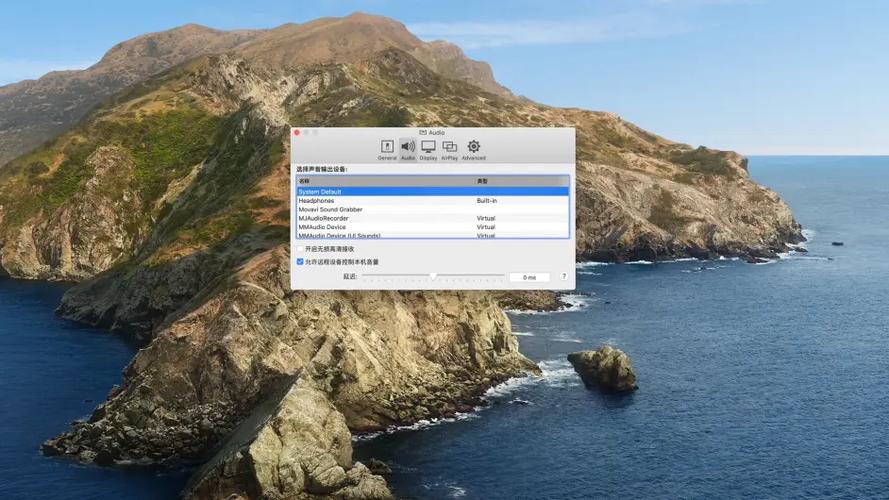889x500 pixels.
Task: Uncheck 允许远程设备控制本机音量 option
Action: click(300, 262)
